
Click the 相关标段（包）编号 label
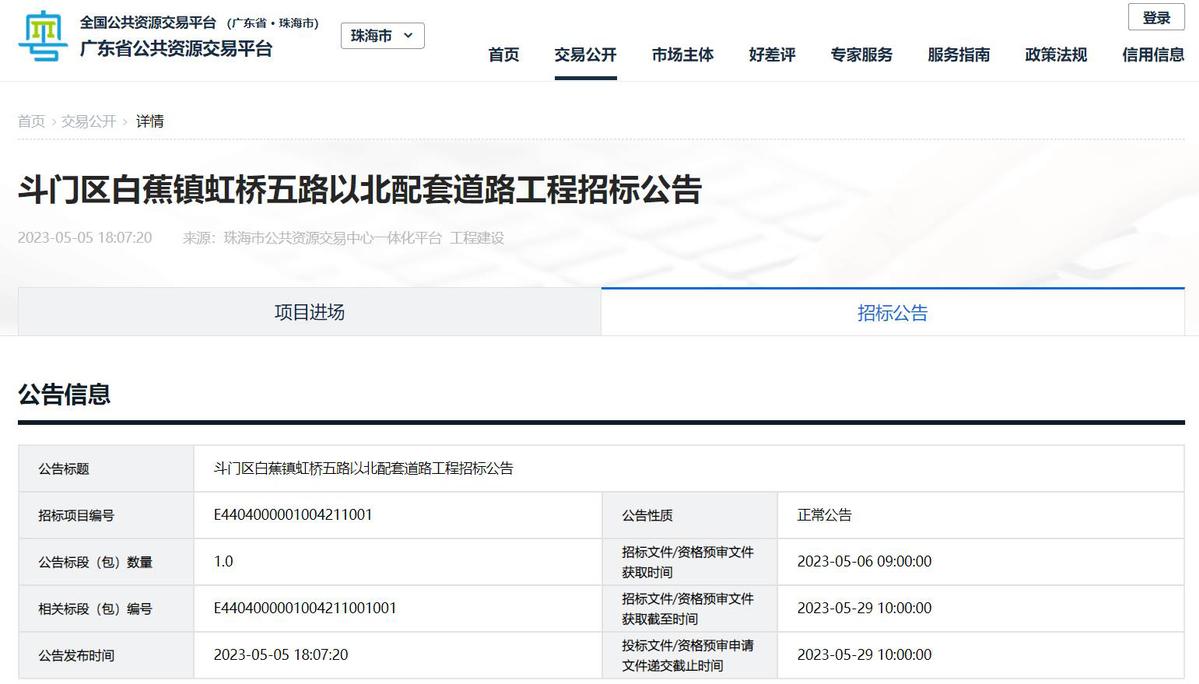point(96,608)
